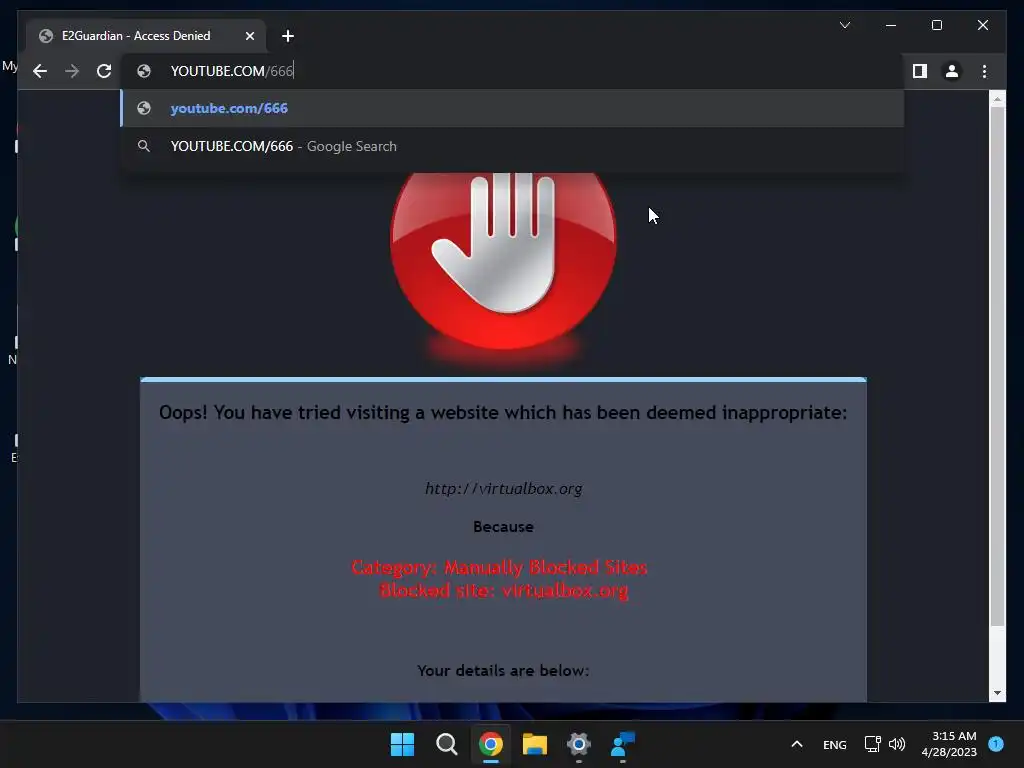Open the network status tray icon
The image size is (1024, 768).
click(872, 744)
